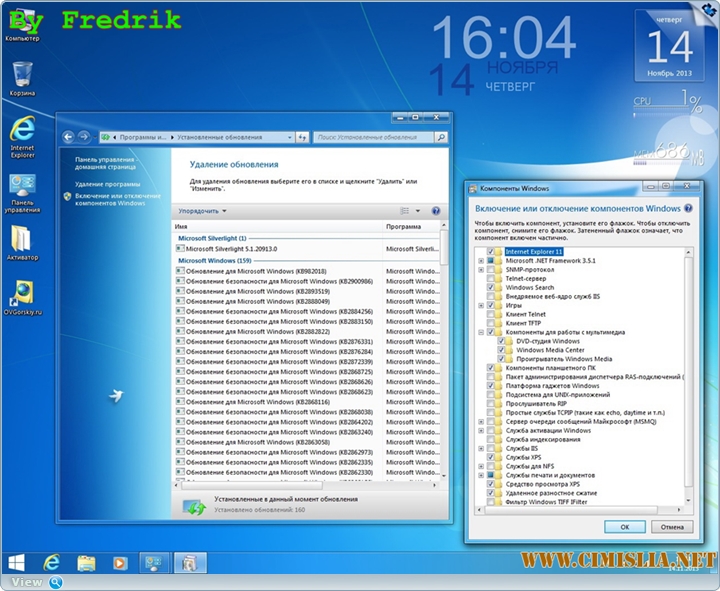Launch Internet Explorer from the taskbar

(51, 563)
